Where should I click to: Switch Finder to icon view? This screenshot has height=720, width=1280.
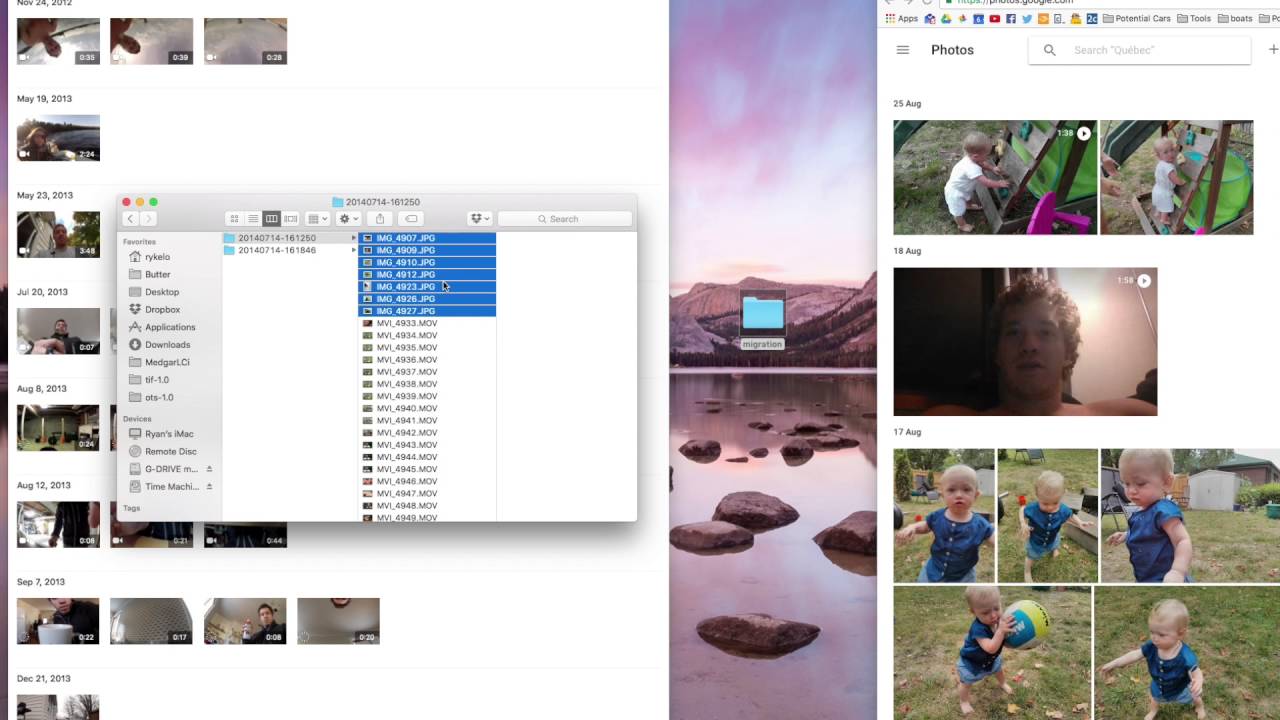(235, 219)
